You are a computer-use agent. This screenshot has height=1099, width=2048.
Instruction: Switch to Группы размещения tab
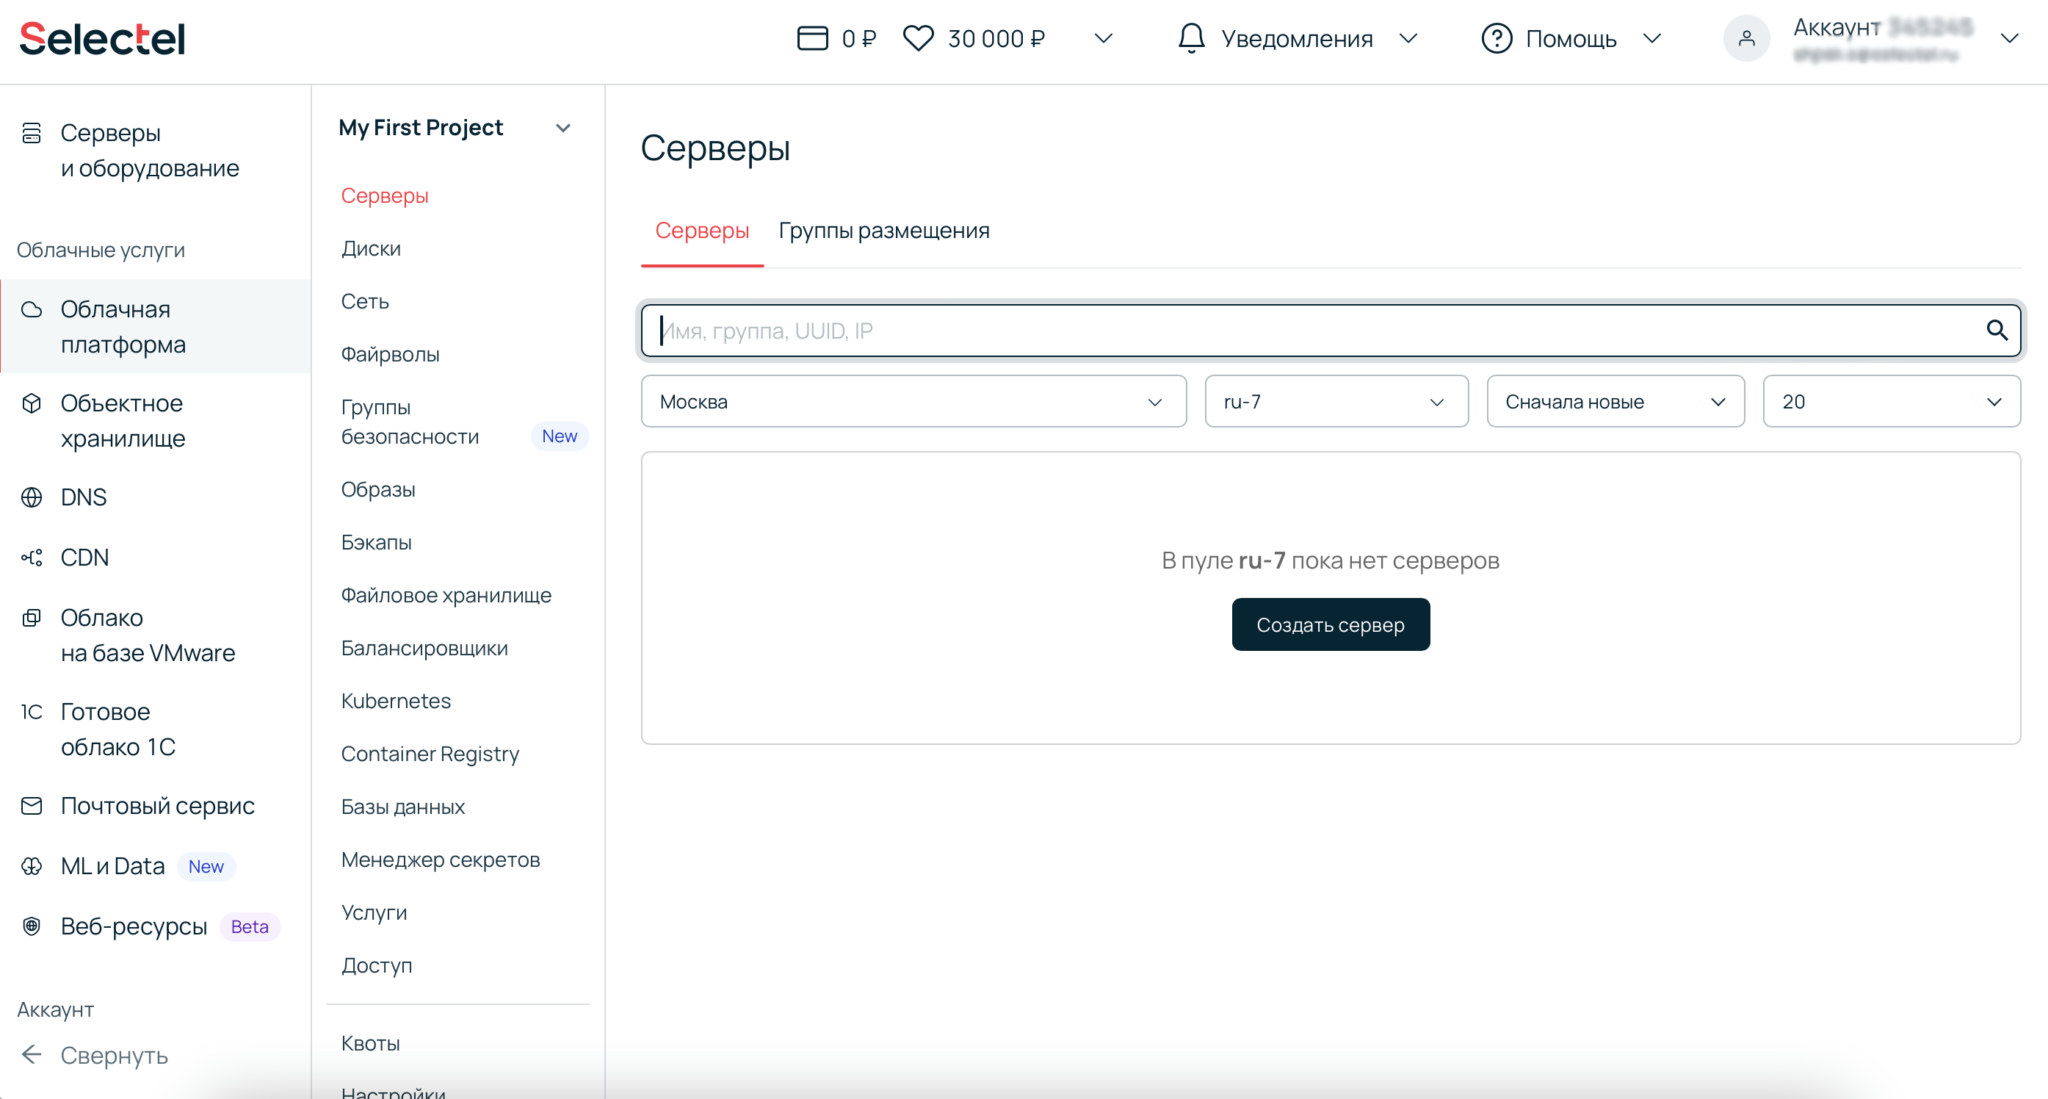pos(884,231)
